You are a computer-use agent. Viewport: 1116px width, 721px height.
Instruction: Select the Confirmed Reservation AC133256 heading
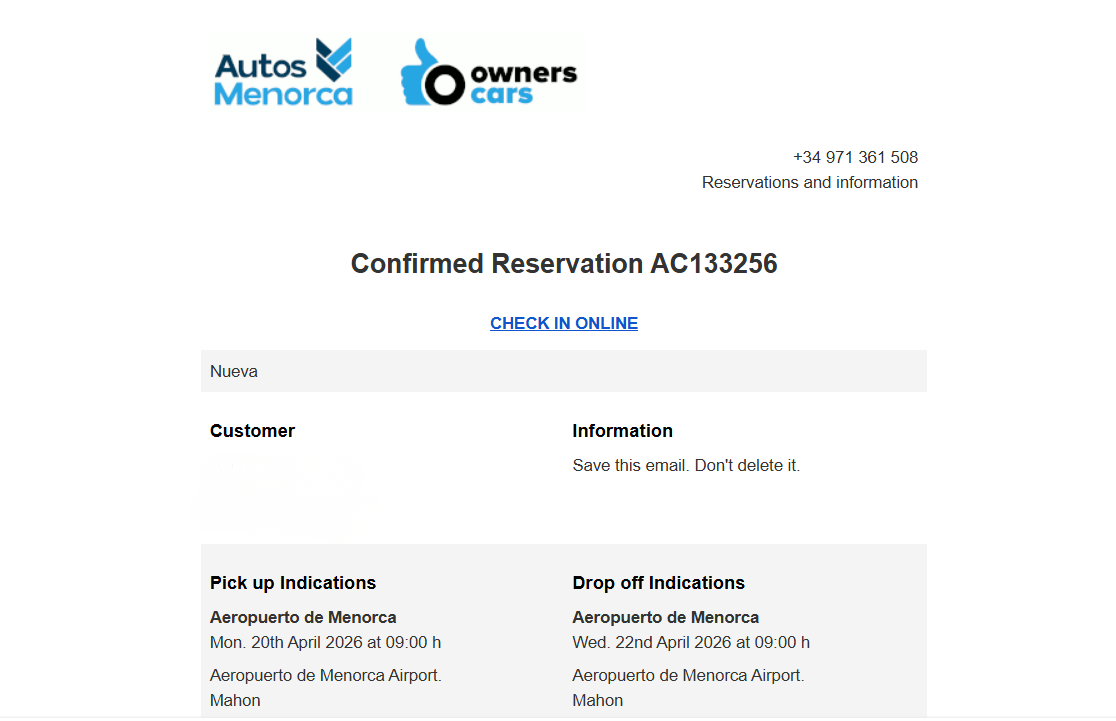point(564,264)
